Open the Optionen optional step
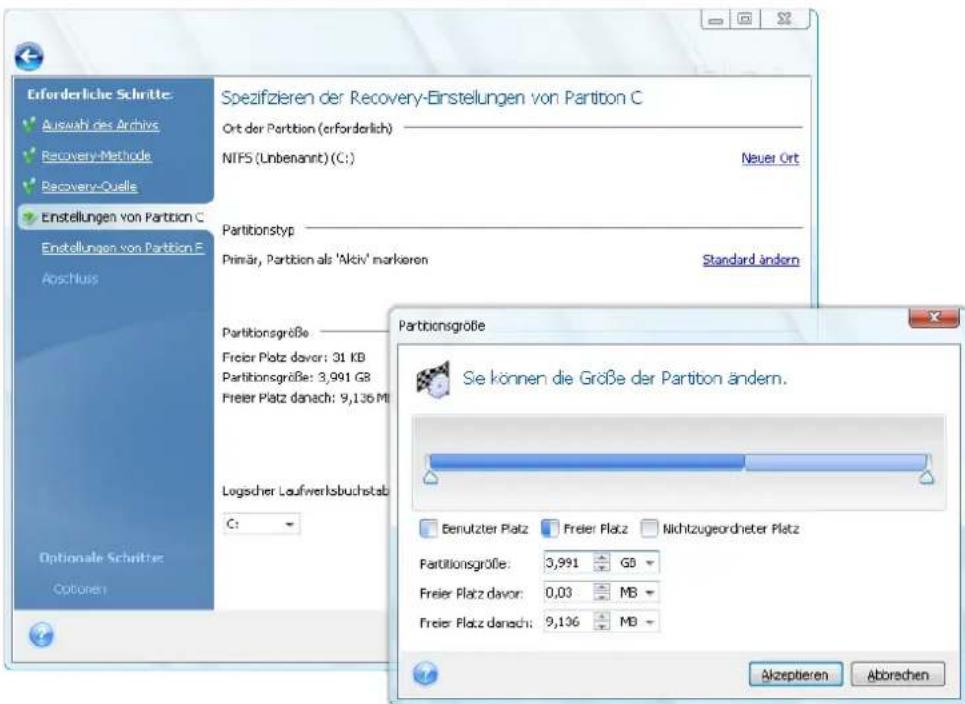 pyautogui.click(x=80, y=589)
